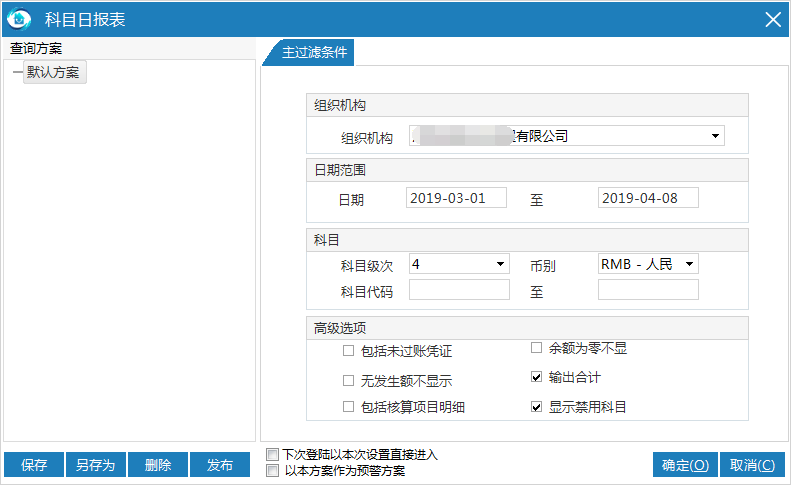Close the 科目日报表 dialog
This screenshot has height=485, width=791.
[x=773, y=20]
